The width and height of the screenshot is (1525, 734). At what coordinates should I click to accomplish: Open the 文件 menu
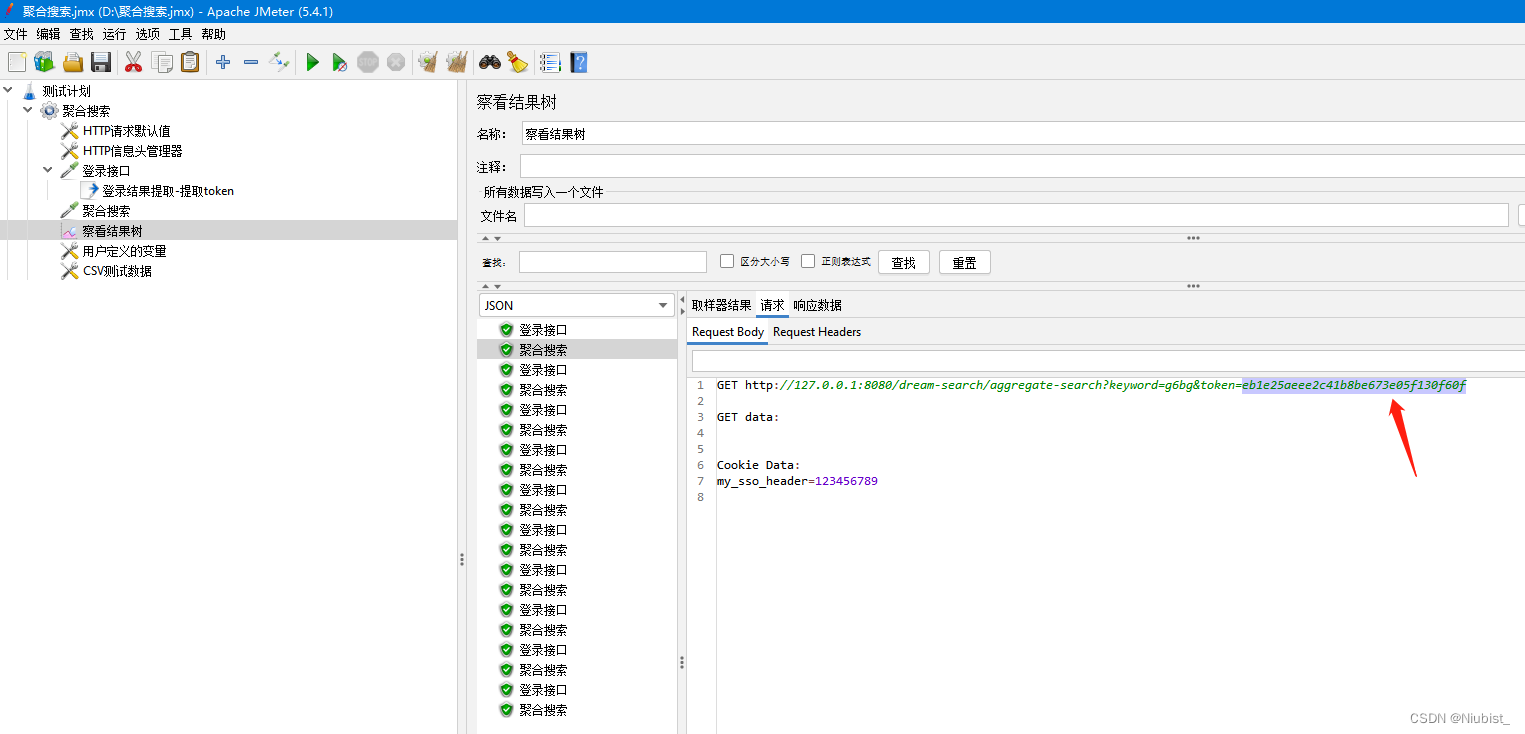(15, 34)
